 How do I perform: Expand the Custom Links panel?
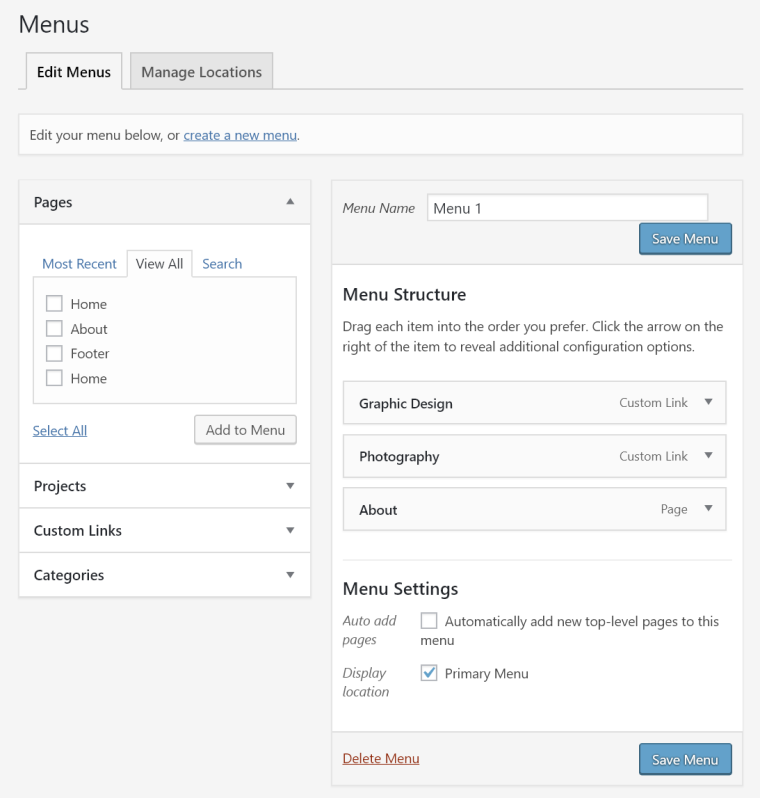pos(290,531)
